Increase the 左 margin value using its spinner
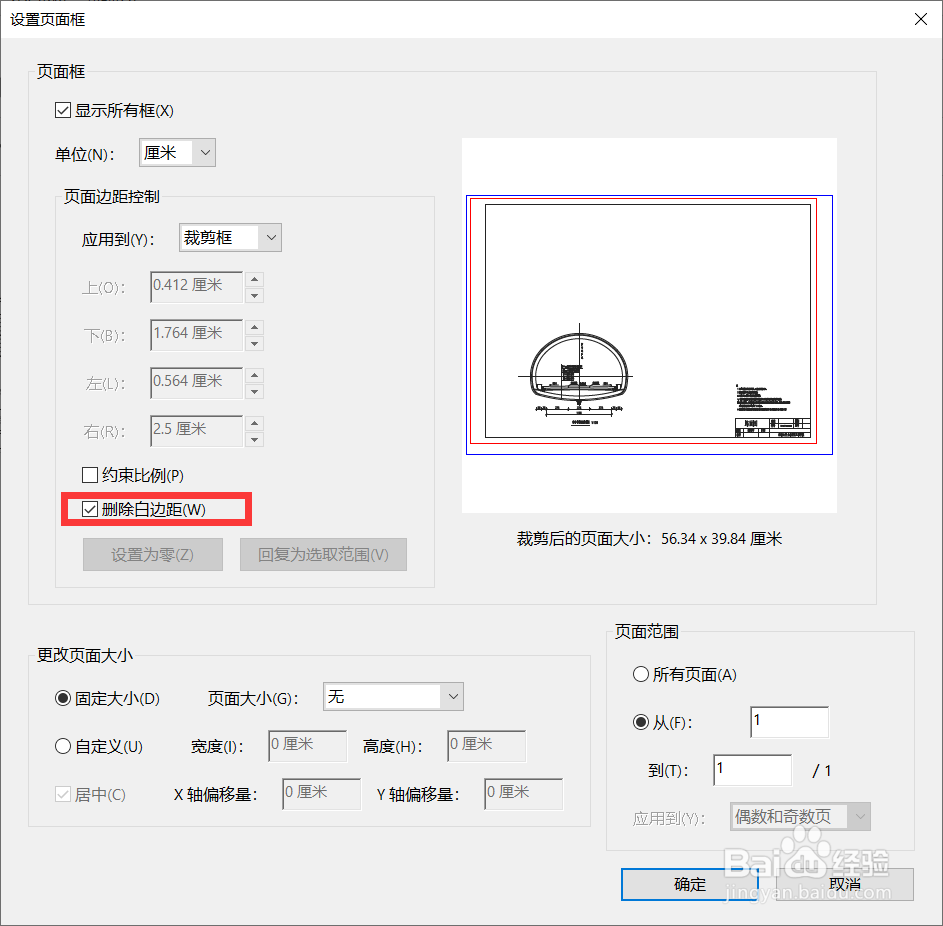 255,377
